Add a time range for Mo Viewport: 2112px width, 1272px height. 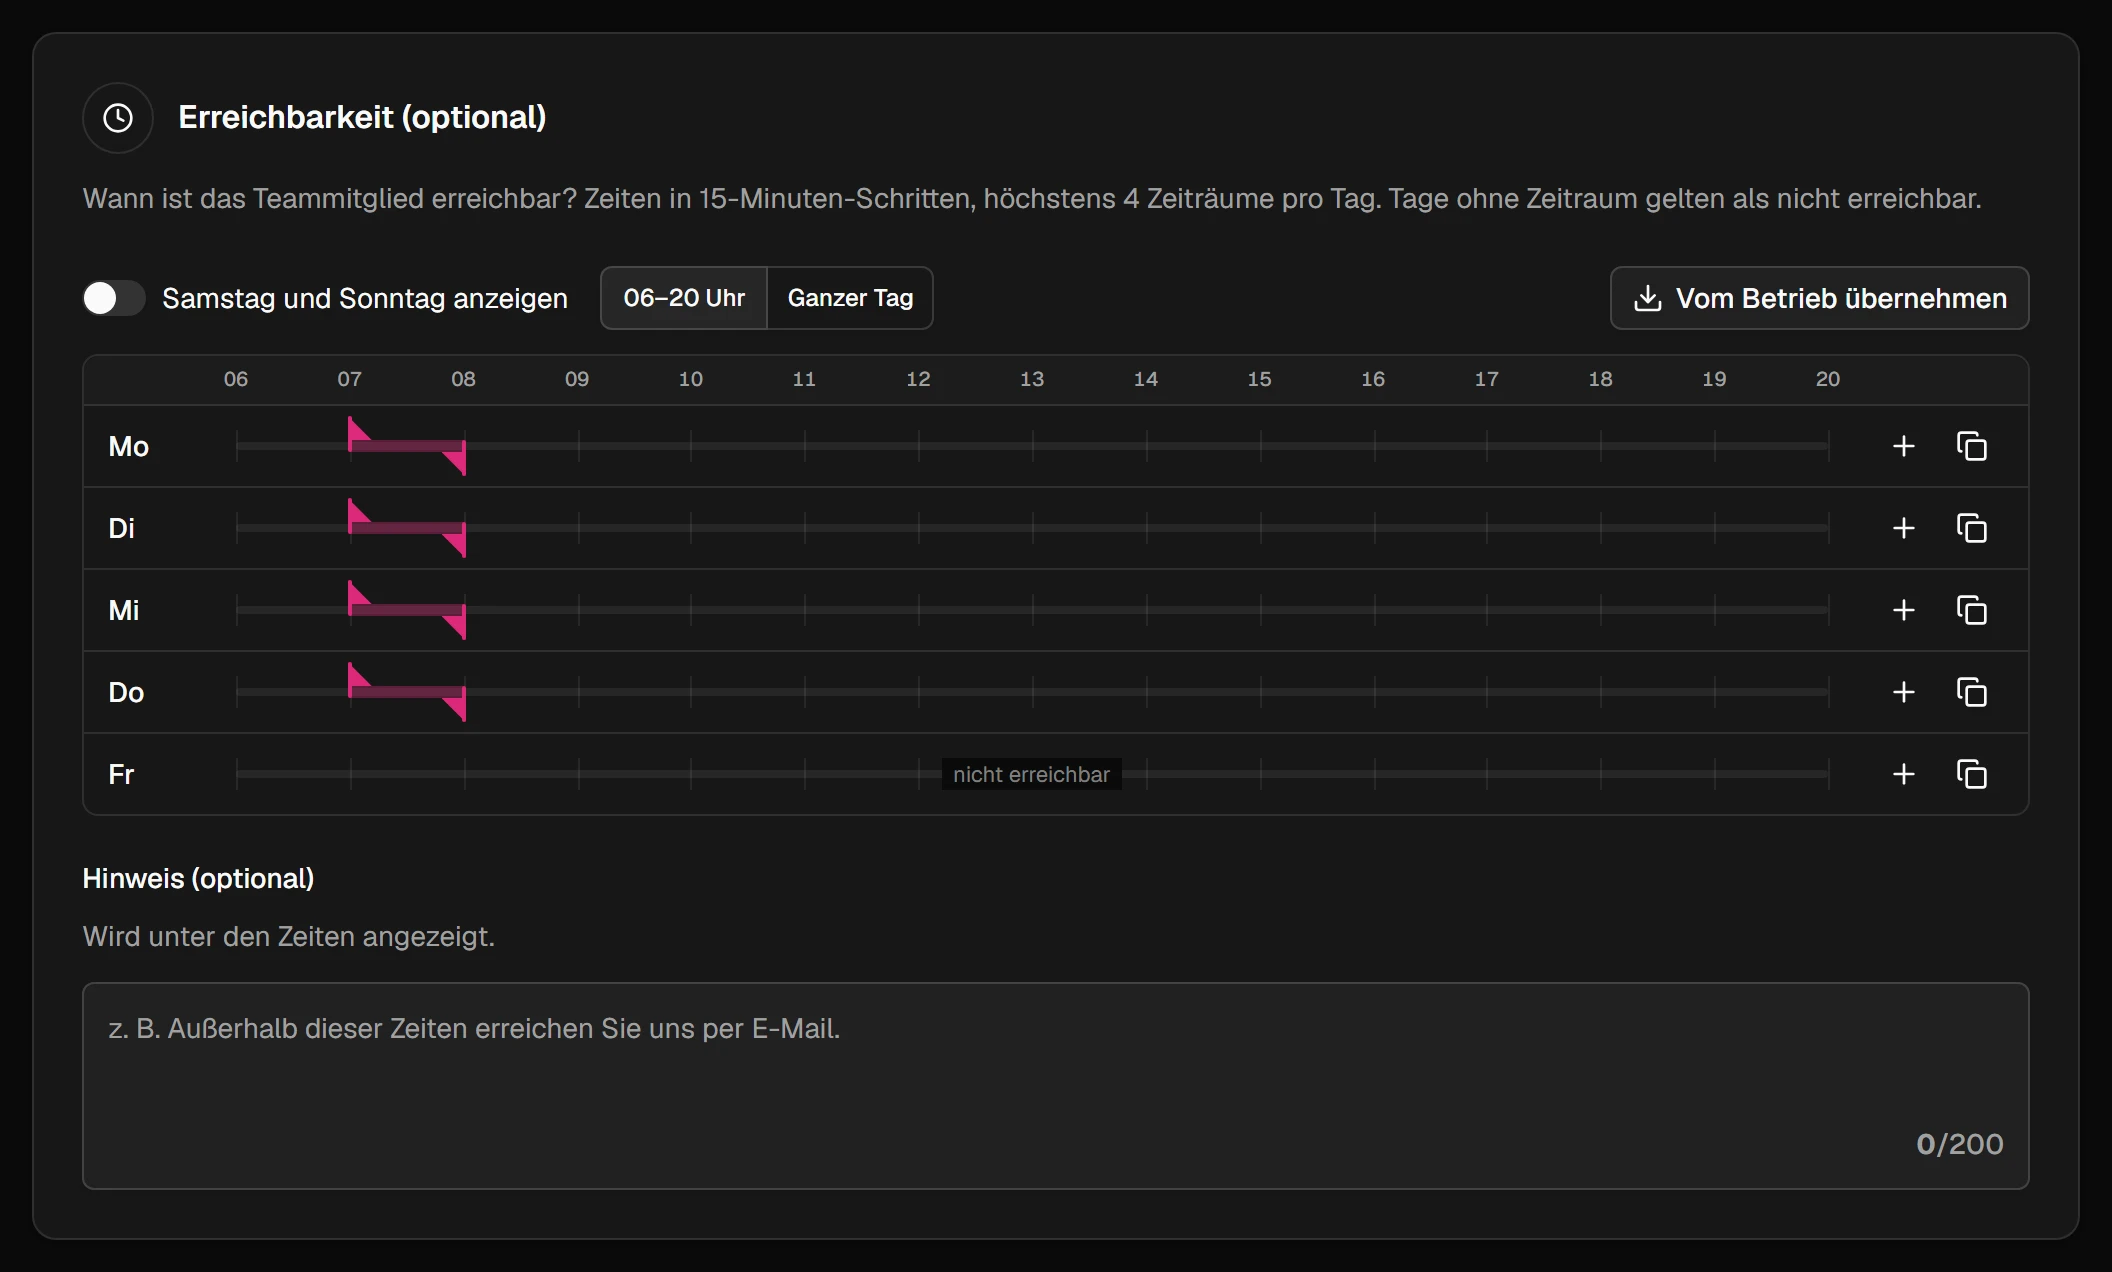pyautogui.click(x=1904, y=446)
